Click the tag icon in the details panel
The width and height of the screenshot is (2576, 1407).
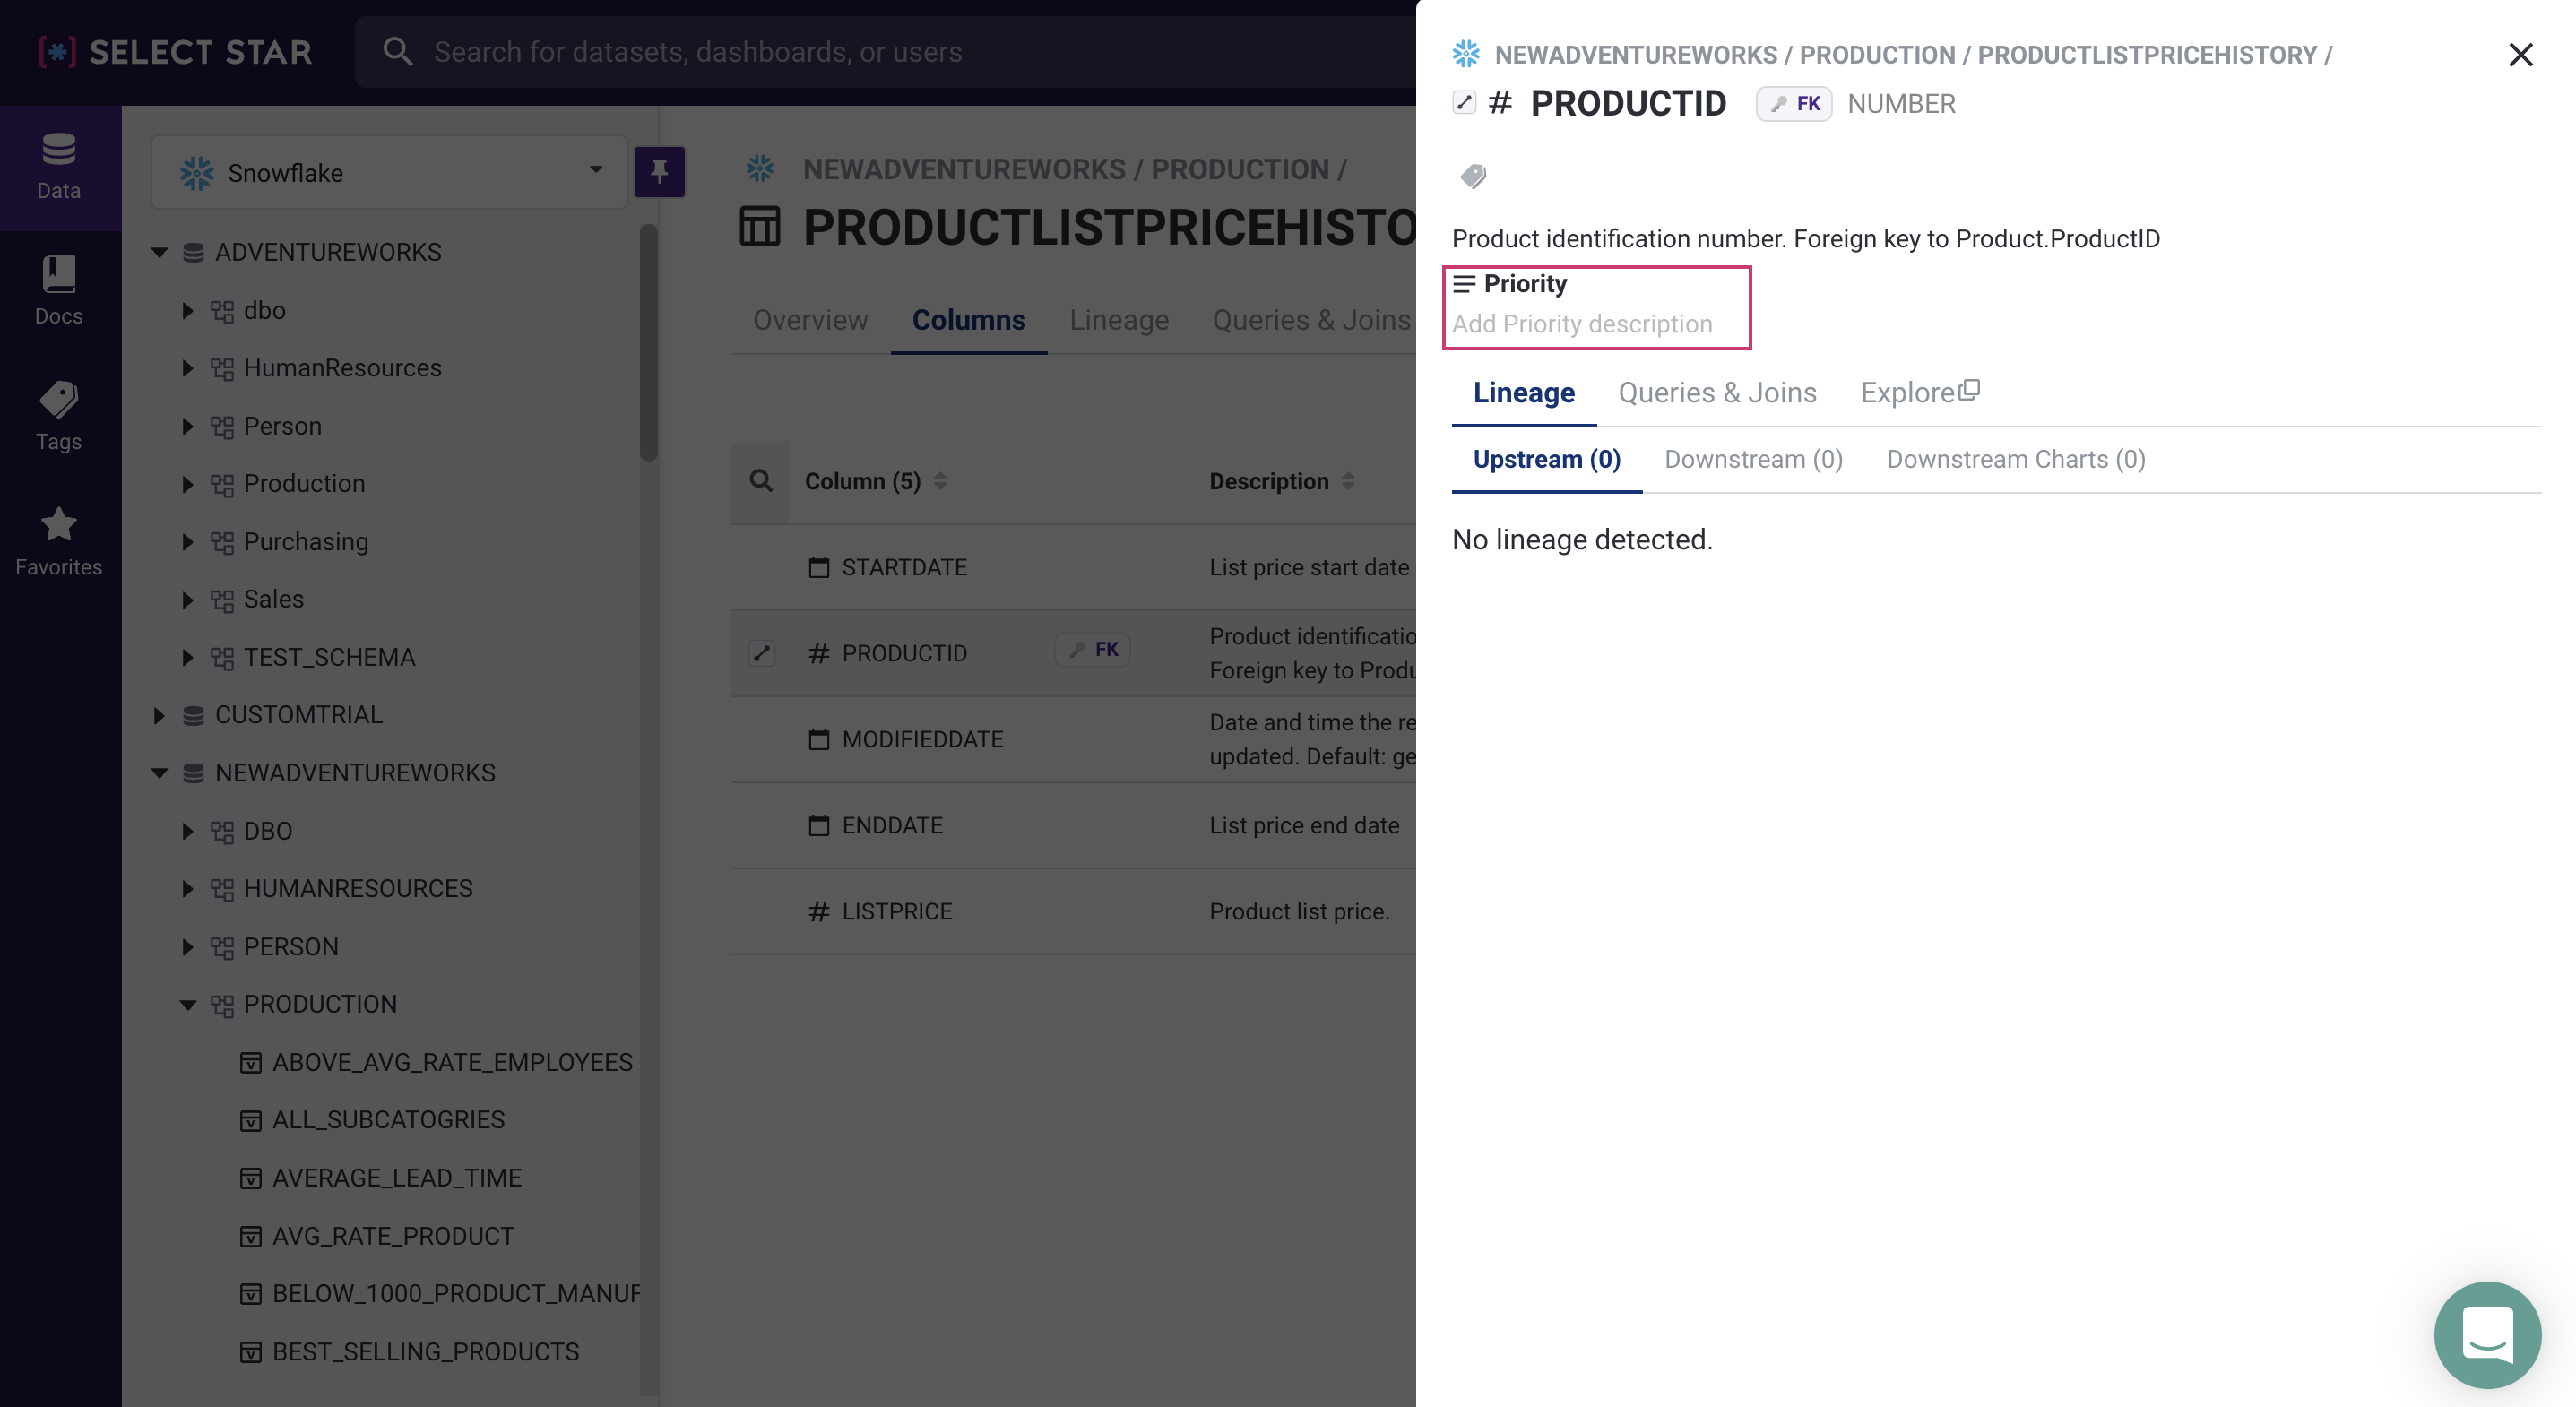(1473, 177)
